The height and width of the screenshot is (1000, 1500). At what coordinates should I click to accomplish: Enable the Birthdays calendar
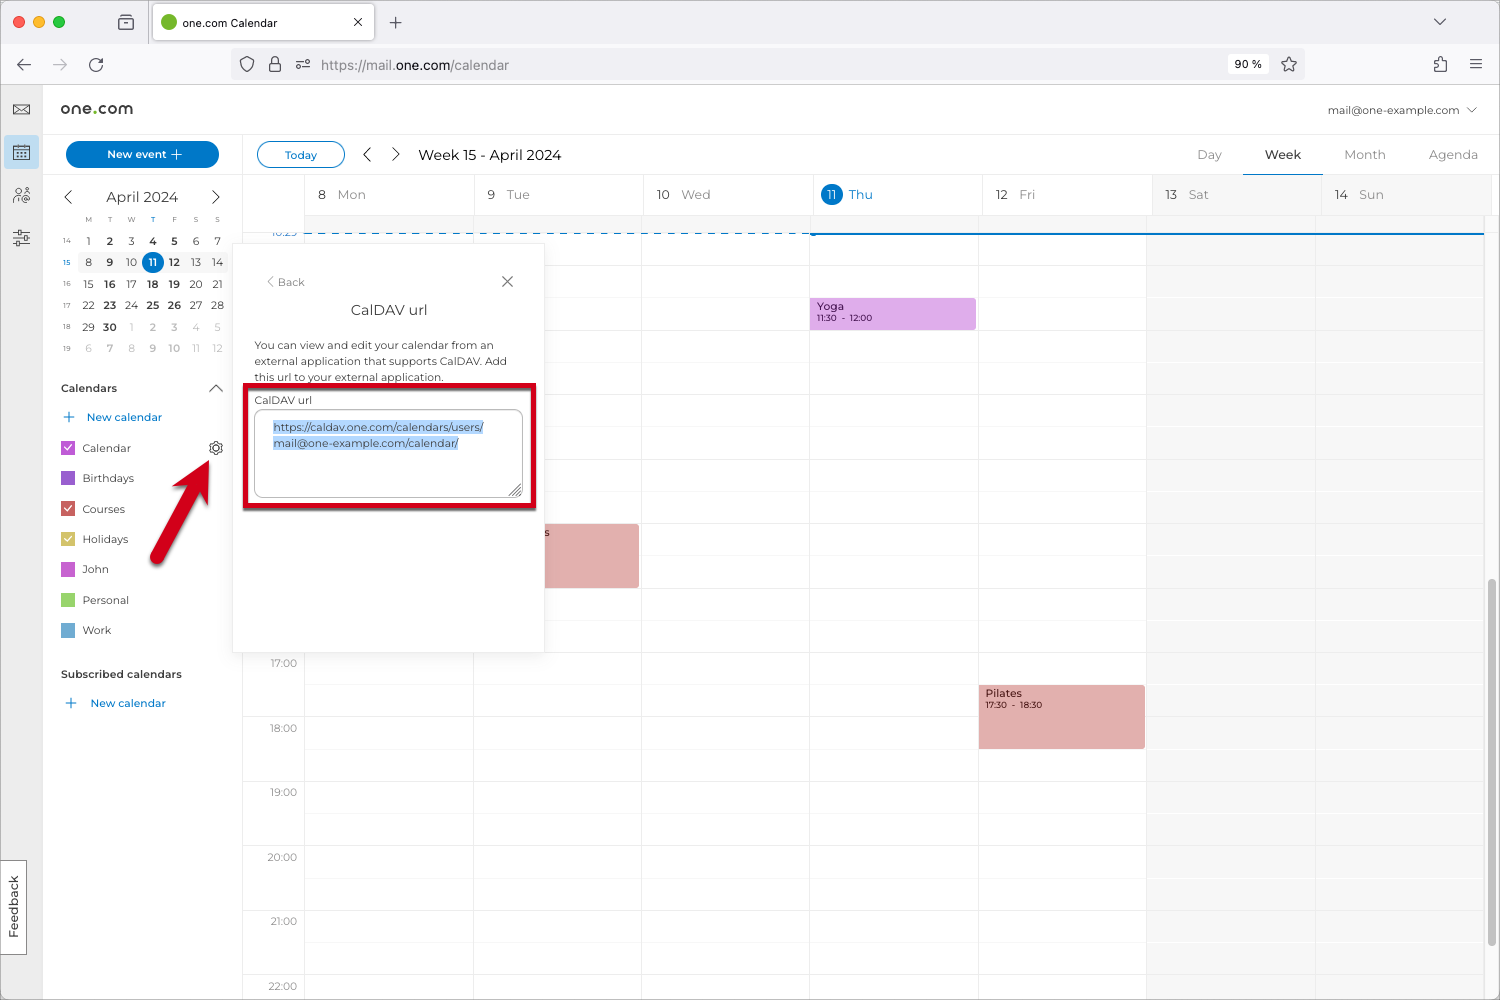click(x=67, y=478)
